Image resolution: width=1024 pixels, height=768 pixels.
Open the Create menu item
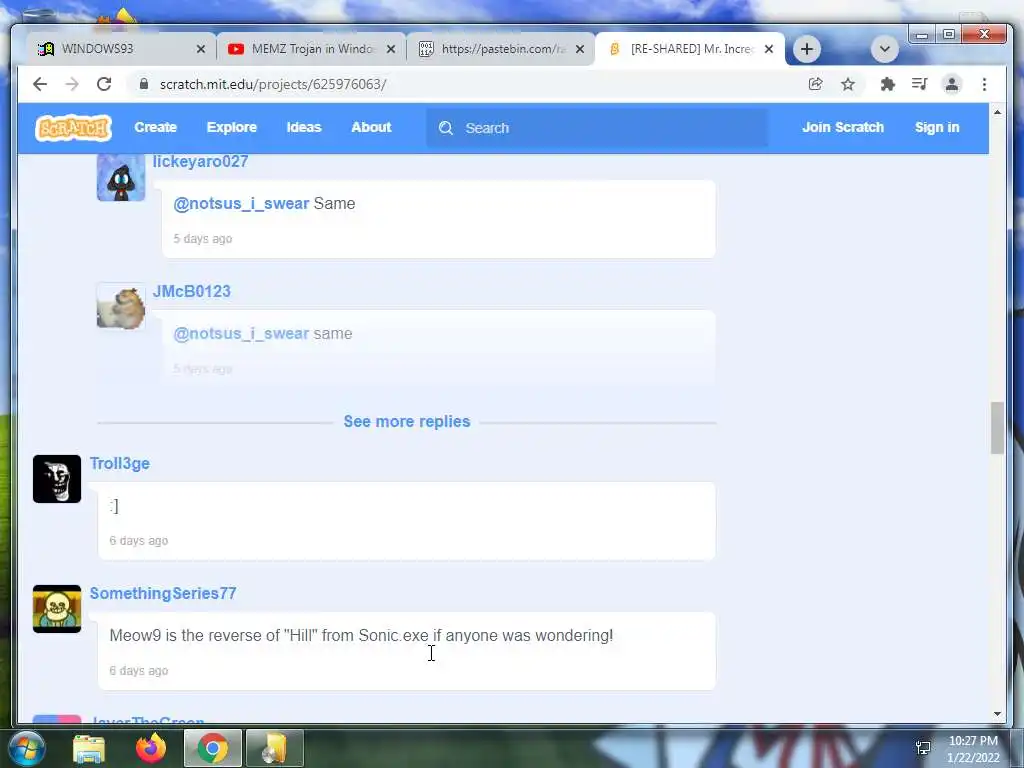coord(155,127)
